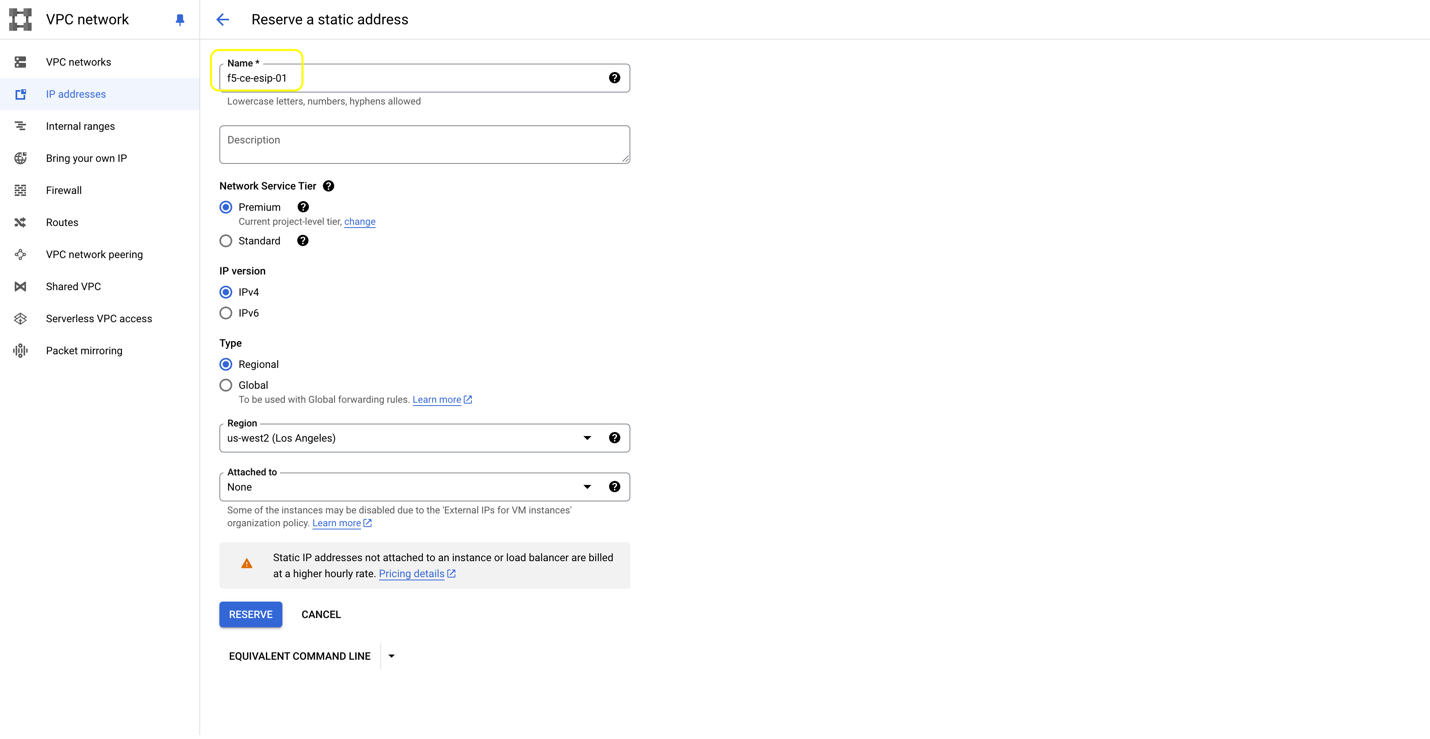Select the Standard network service tier
1430x739 pixels.
[x=226, y=240]
